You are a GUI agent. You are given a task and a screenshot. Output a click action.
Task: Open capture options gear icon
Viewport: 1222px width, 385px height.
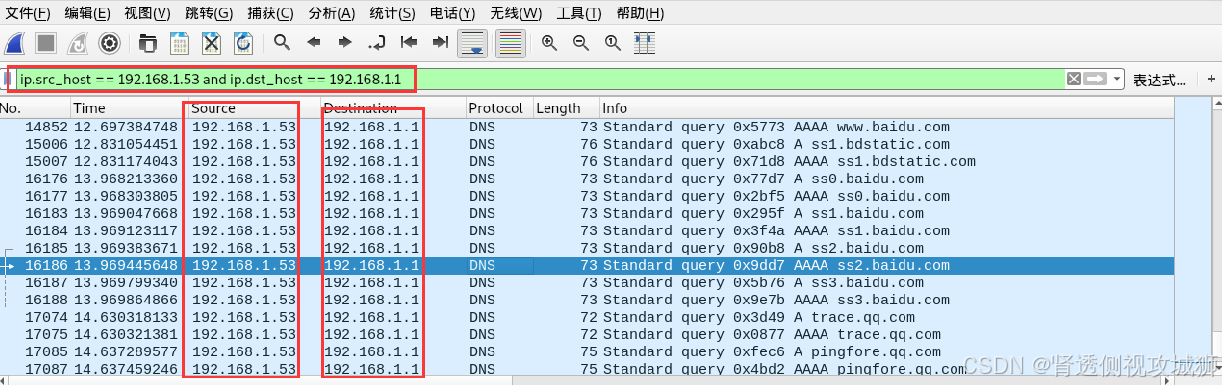point(109,42)
